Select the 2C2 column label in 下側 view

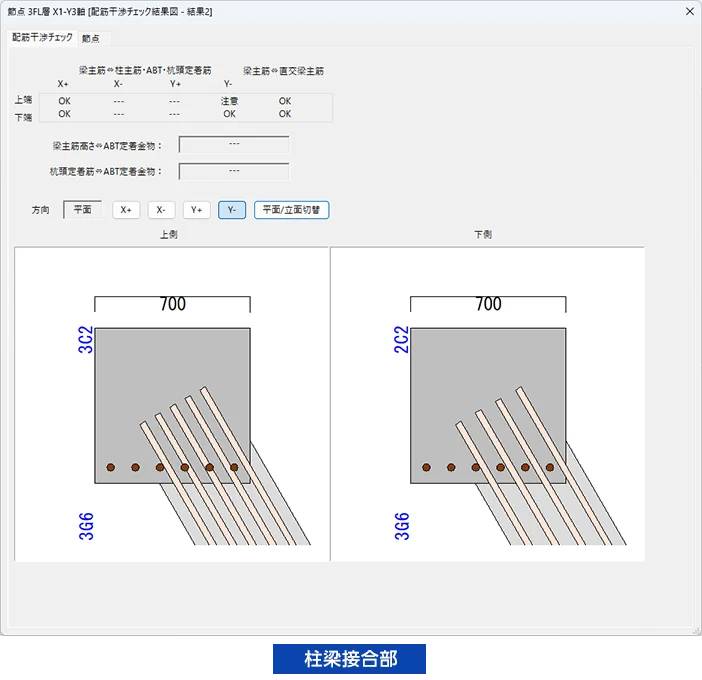(402, 339)
